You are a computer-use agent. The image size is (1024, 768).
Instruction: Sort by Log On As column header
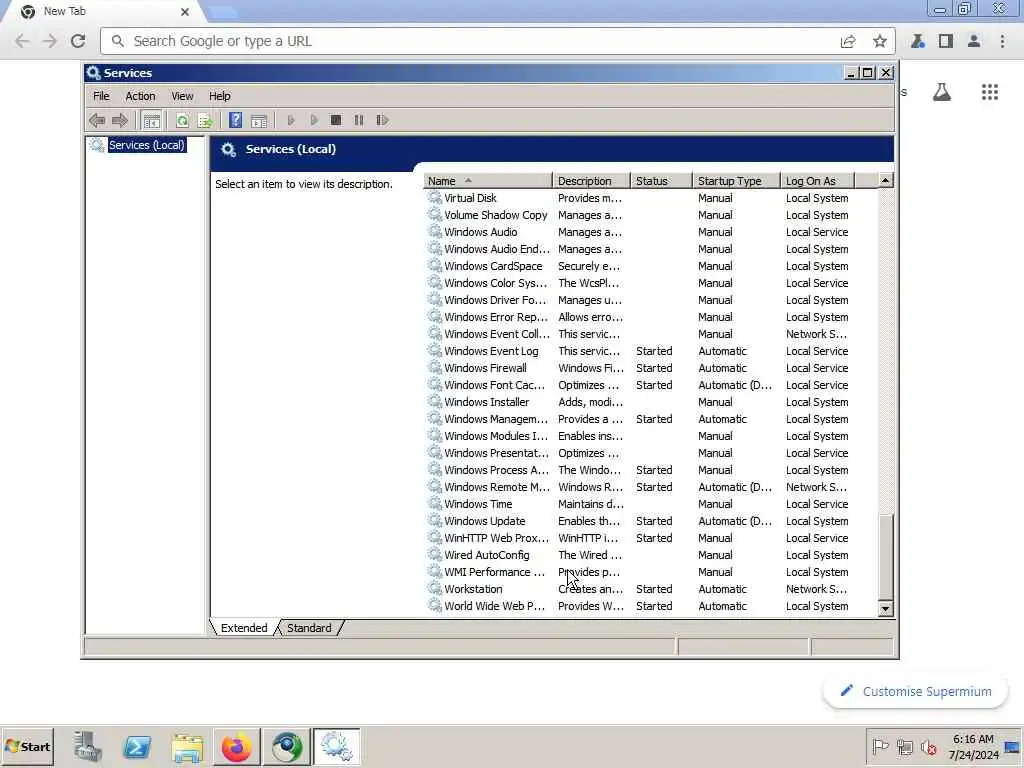(818, 181)
